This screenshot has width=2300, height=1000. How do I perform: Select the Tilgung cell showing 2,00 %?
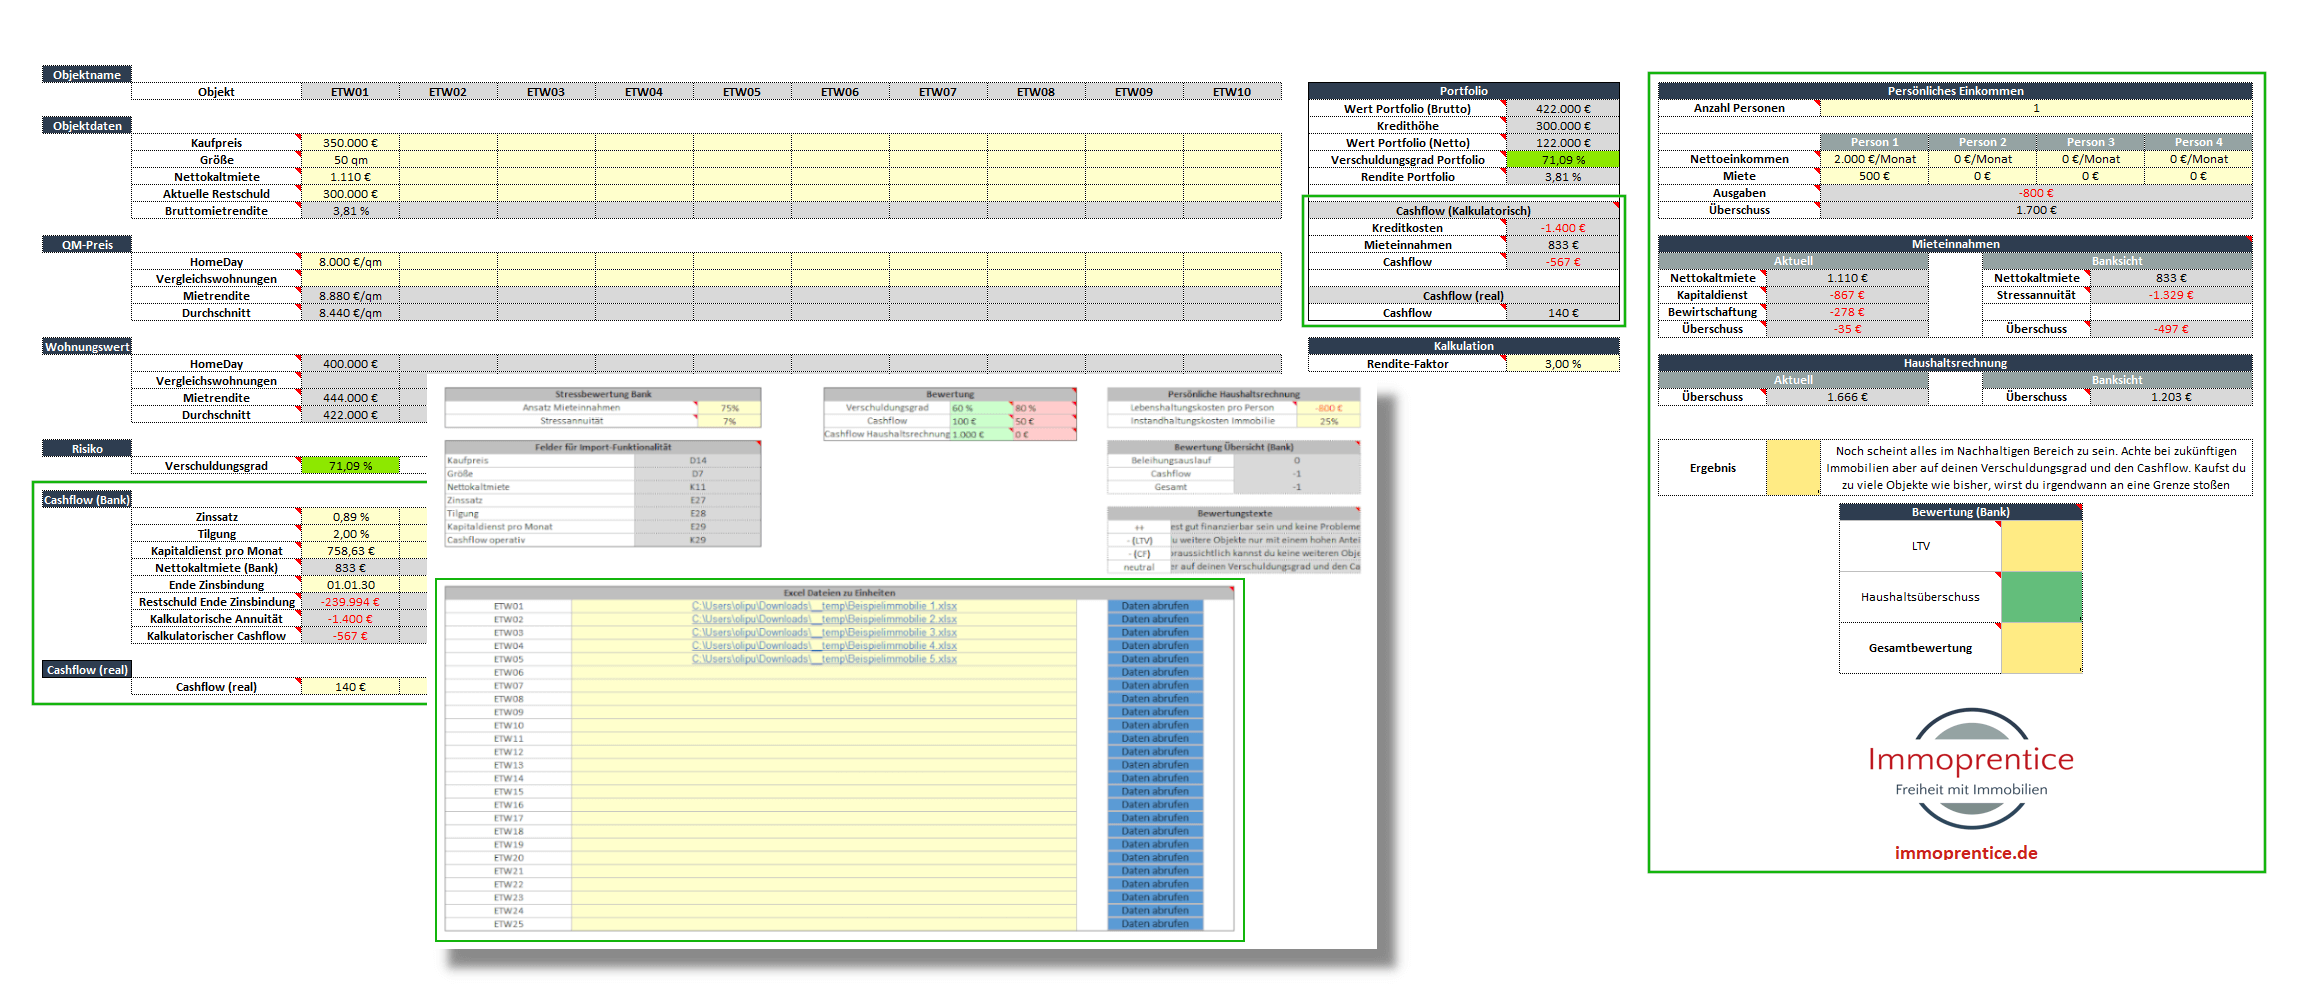(x=350, y=534)
